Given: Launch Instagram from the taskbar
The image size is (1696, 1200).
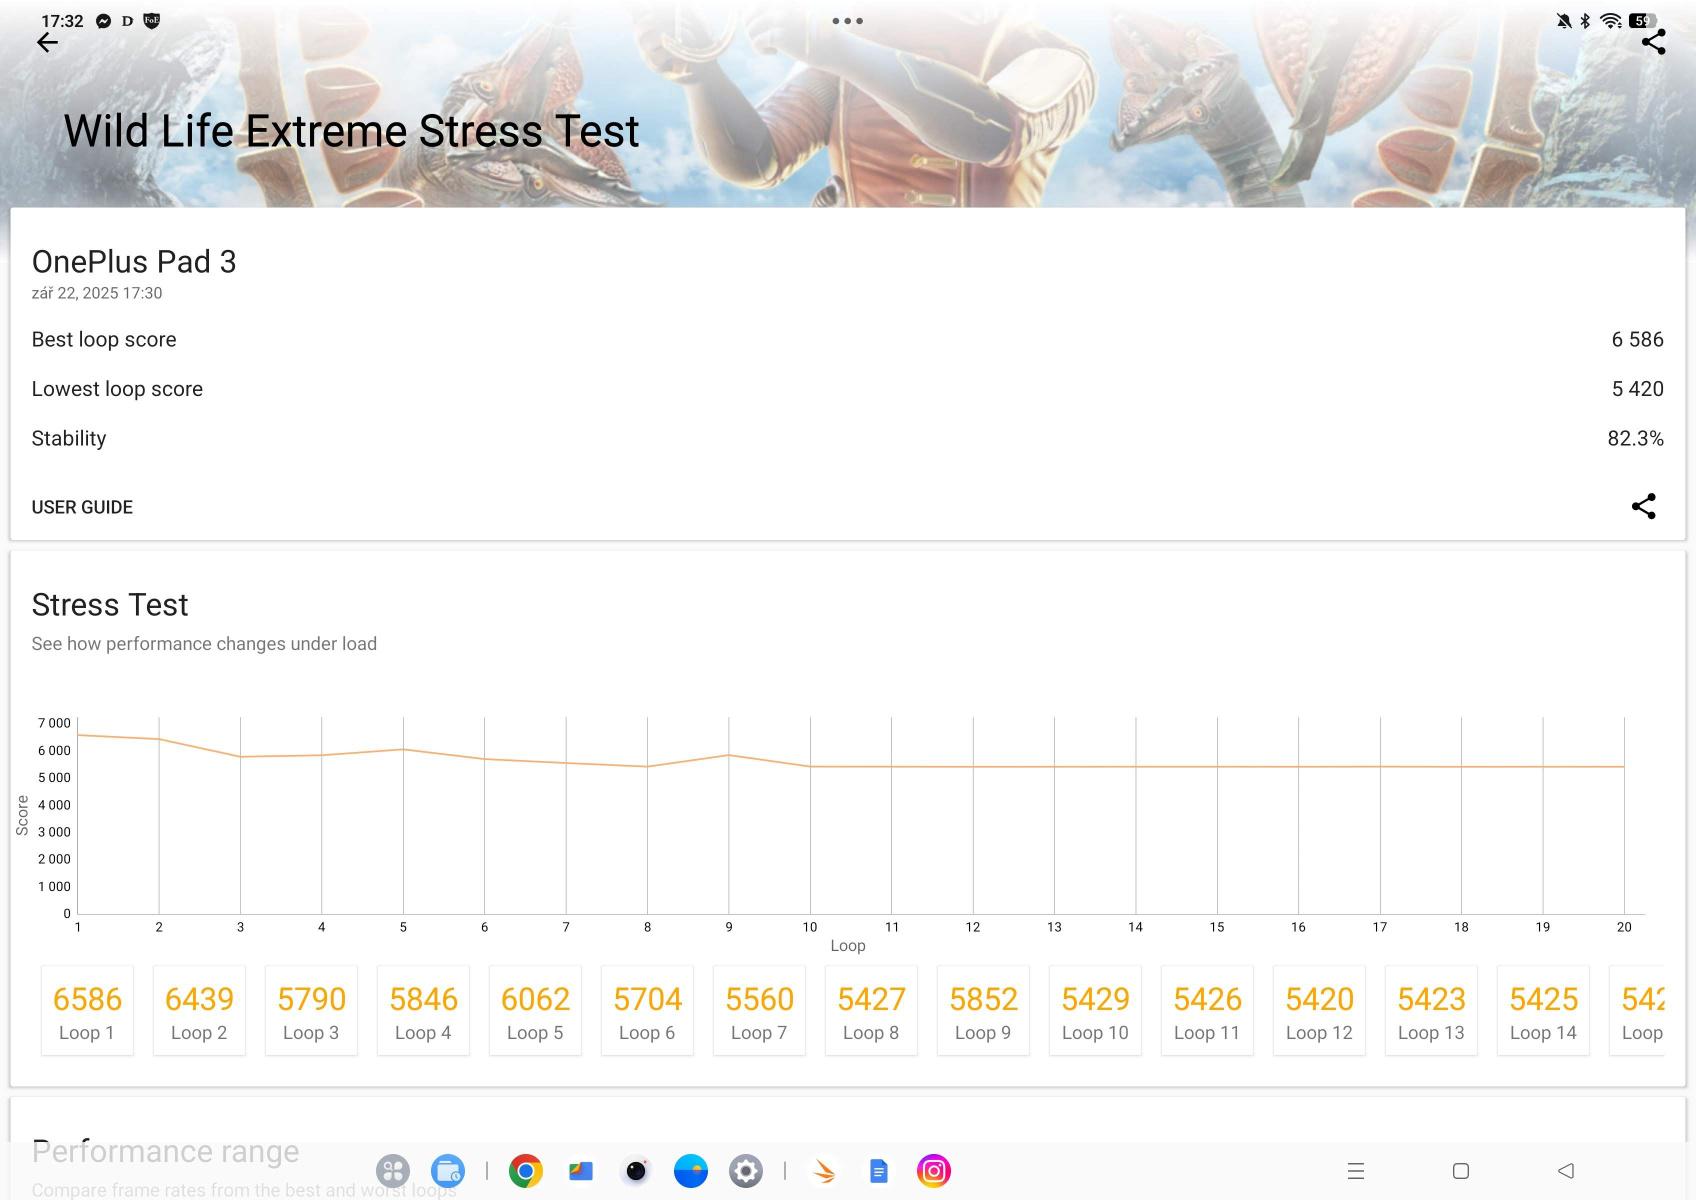Looking at the screenshot, I should (x=933, y=1171).
